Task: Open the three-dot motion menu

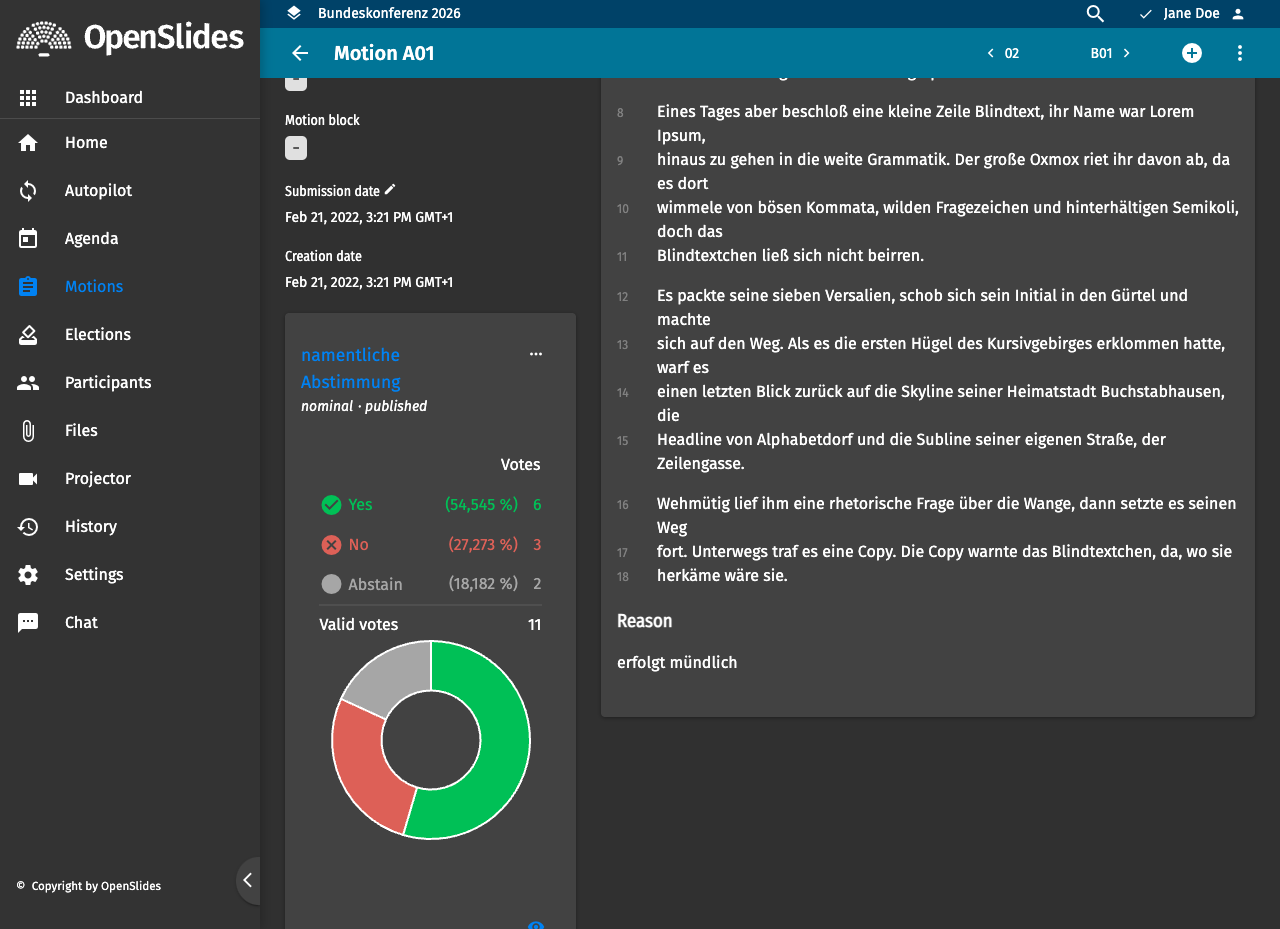Action: click(1240, 53)
